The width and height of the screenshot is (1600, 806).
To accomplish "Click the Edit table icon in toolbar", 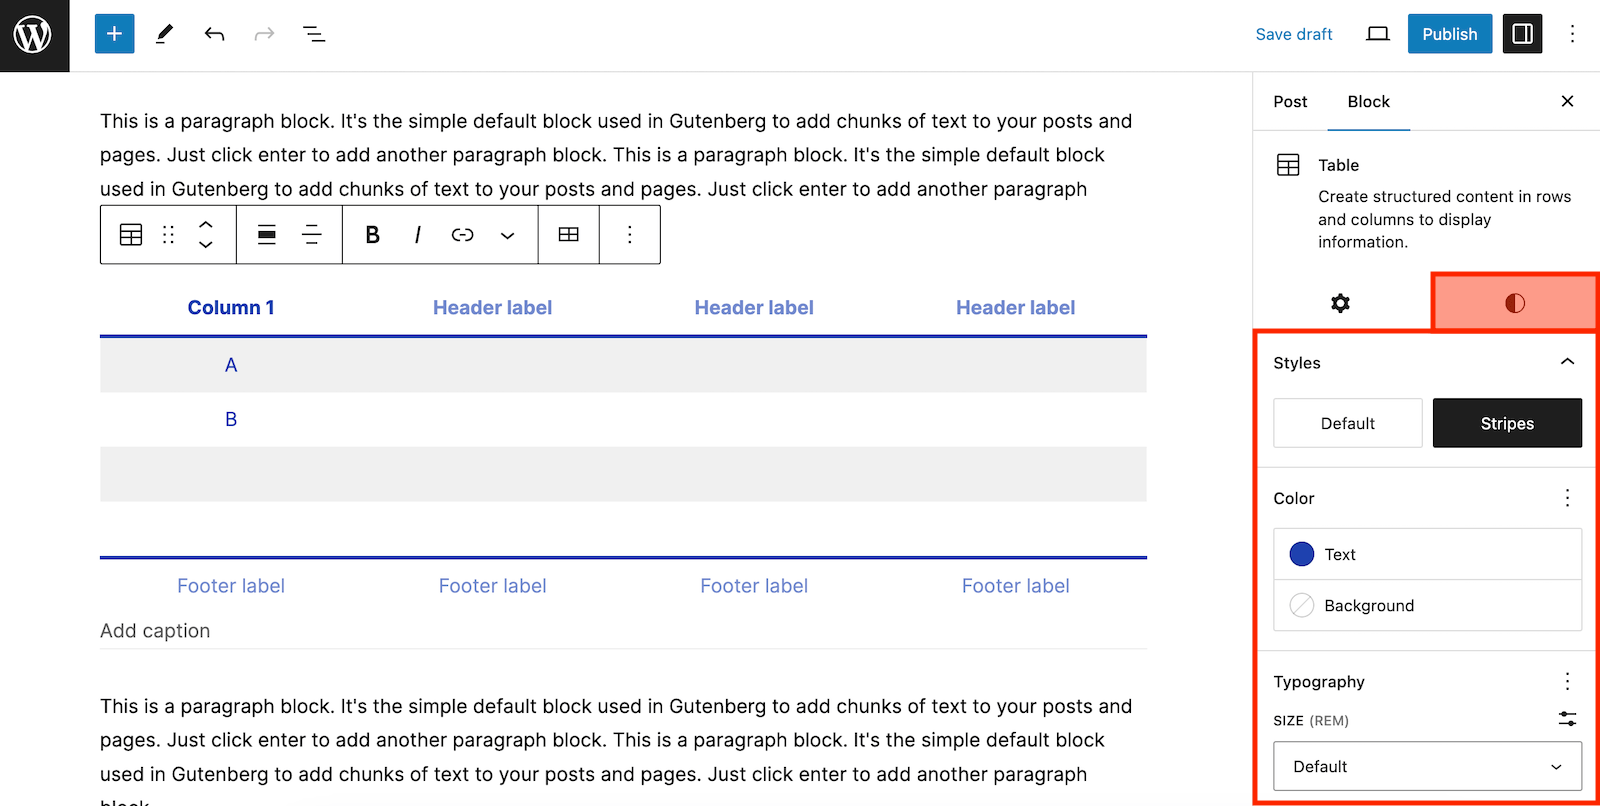I will click(568, 234).
